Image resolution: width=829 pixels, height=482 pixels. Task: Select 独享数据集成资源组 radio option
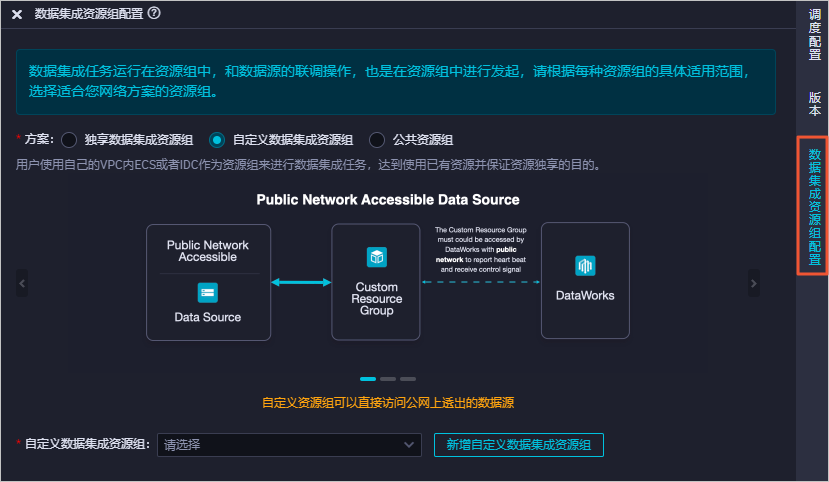pos(69,140)
